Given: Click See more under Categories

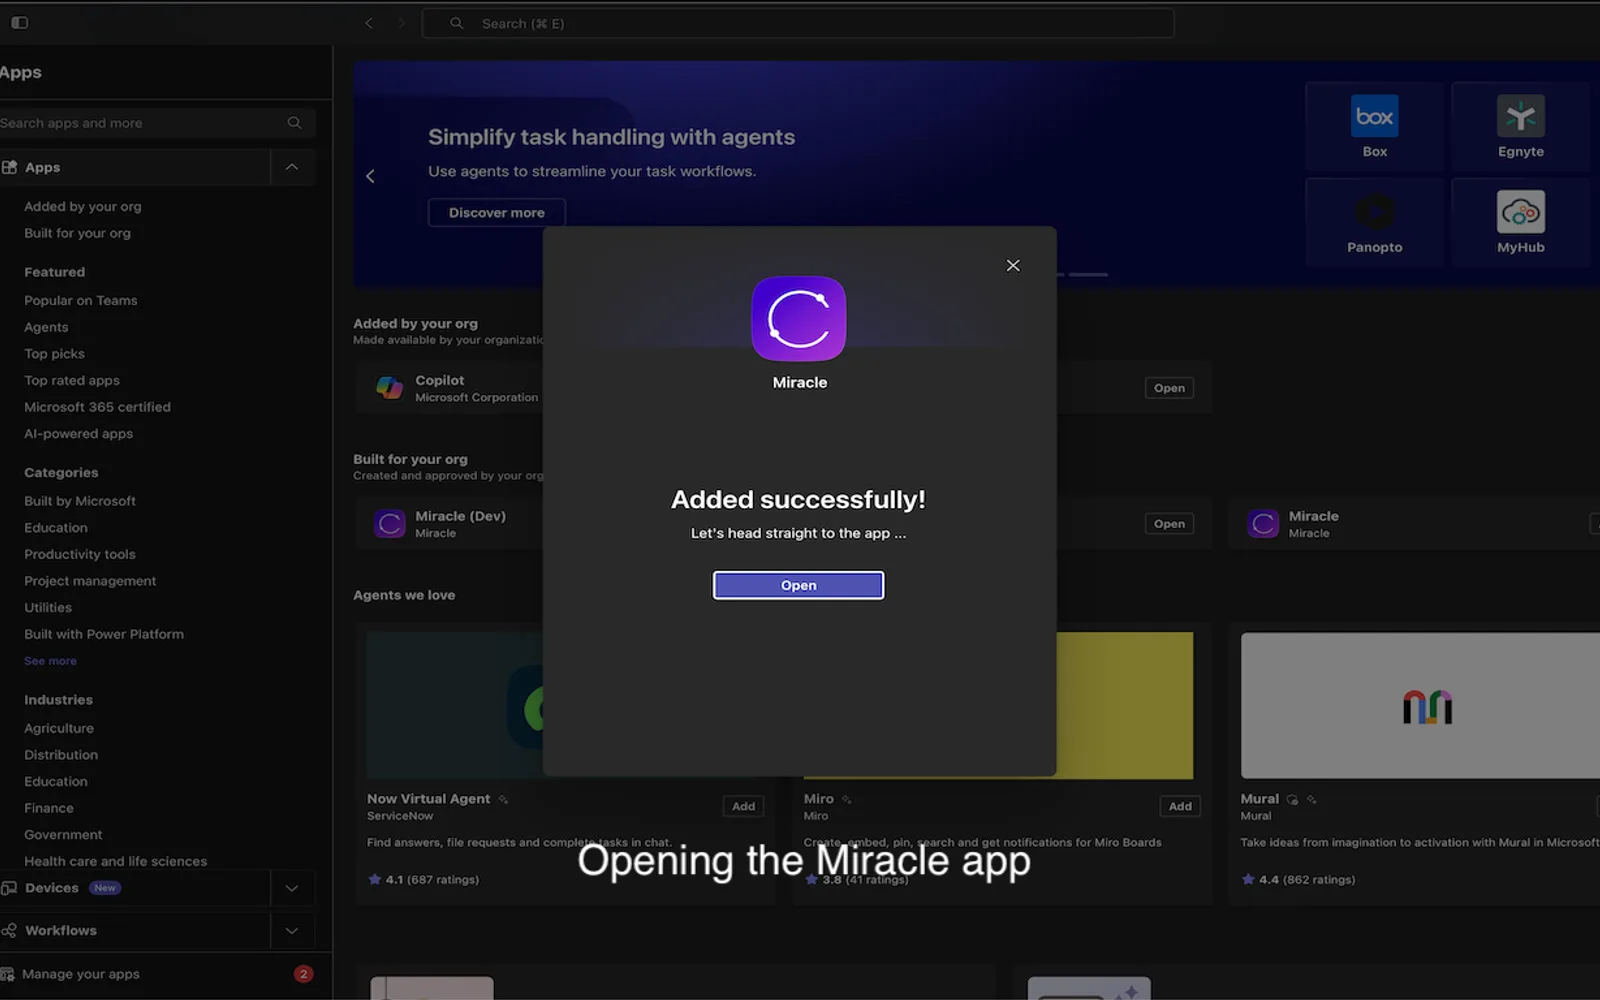Looking at the screenshot, I should point(50,661).
